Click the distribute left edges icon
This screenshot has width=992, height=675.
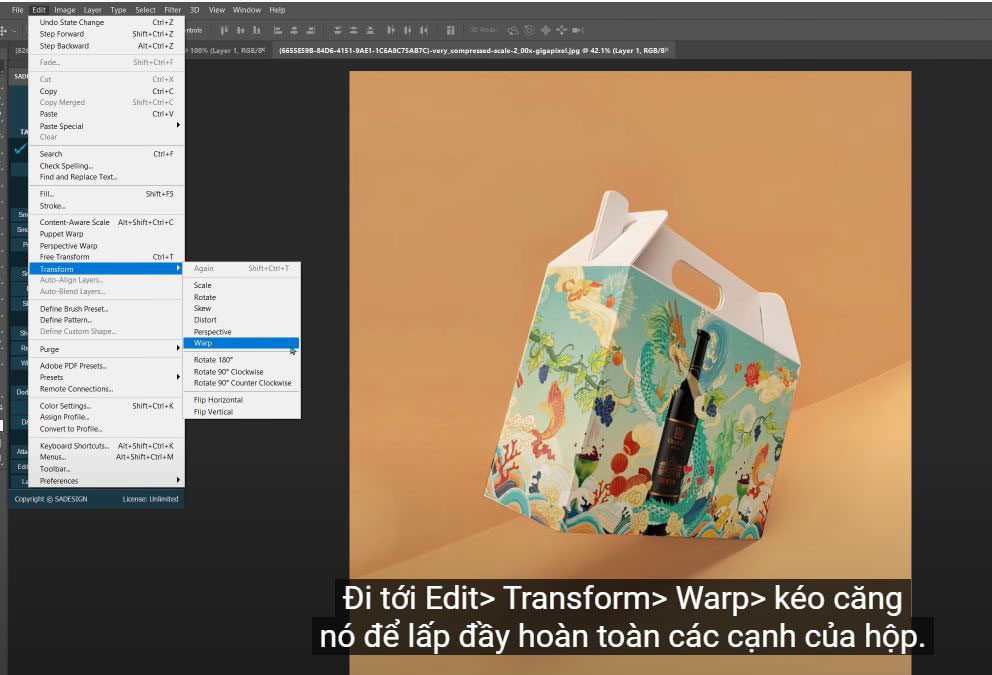(391, 30)
